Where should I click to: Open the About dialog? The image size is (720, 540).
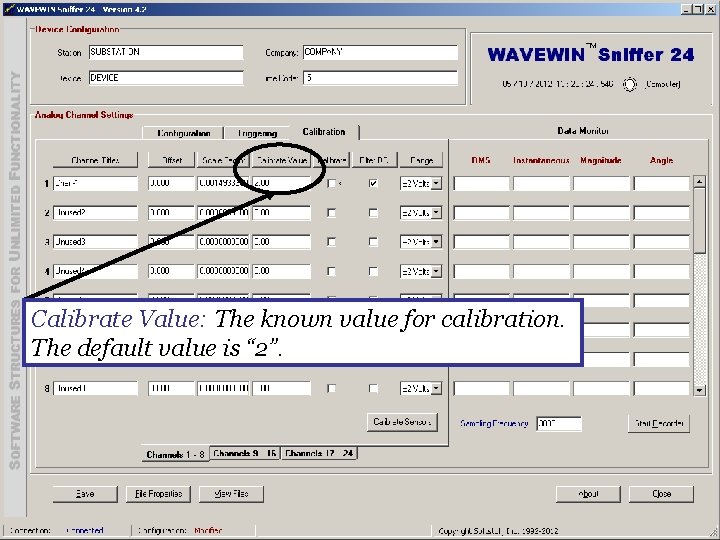click(x=588, y=494)
